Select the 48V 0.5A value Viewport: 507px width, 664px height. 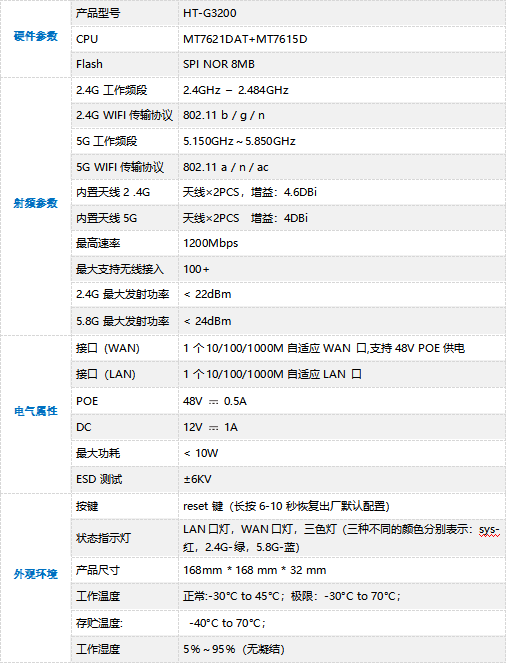point(215,401)
